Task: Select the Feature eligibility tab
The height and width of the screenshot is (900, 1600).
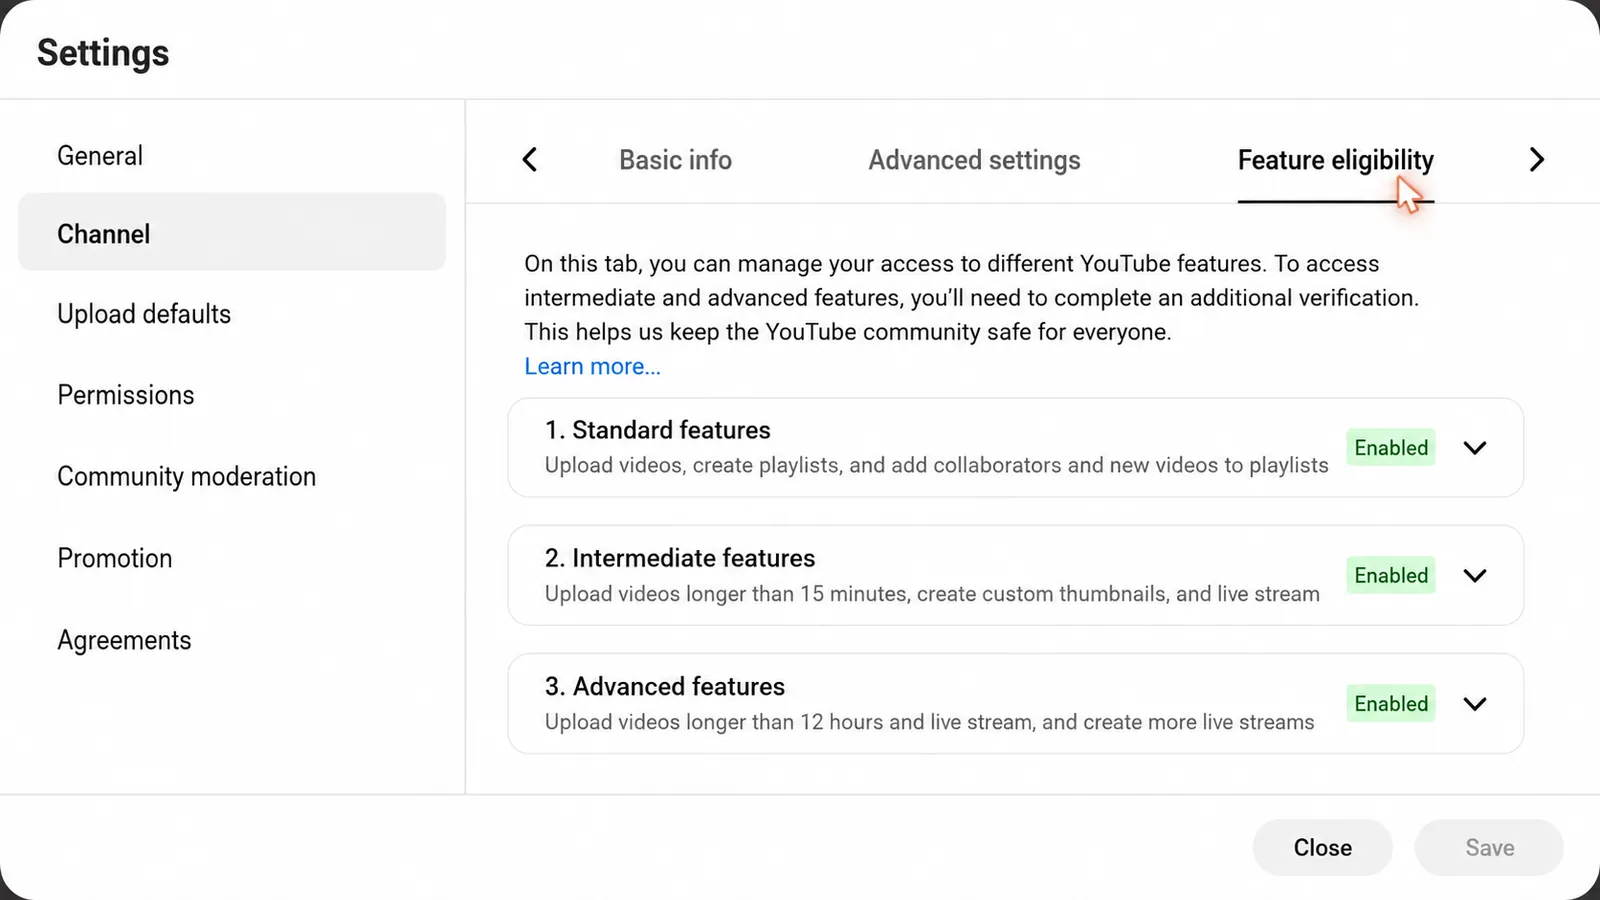Action: point(1336,160)
